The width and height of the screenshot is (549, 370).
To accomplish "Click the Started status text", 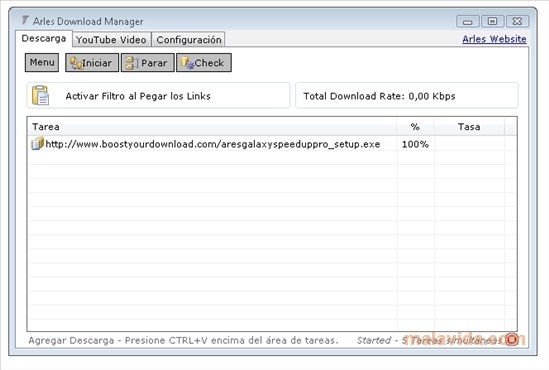I will tap(374, 340).
